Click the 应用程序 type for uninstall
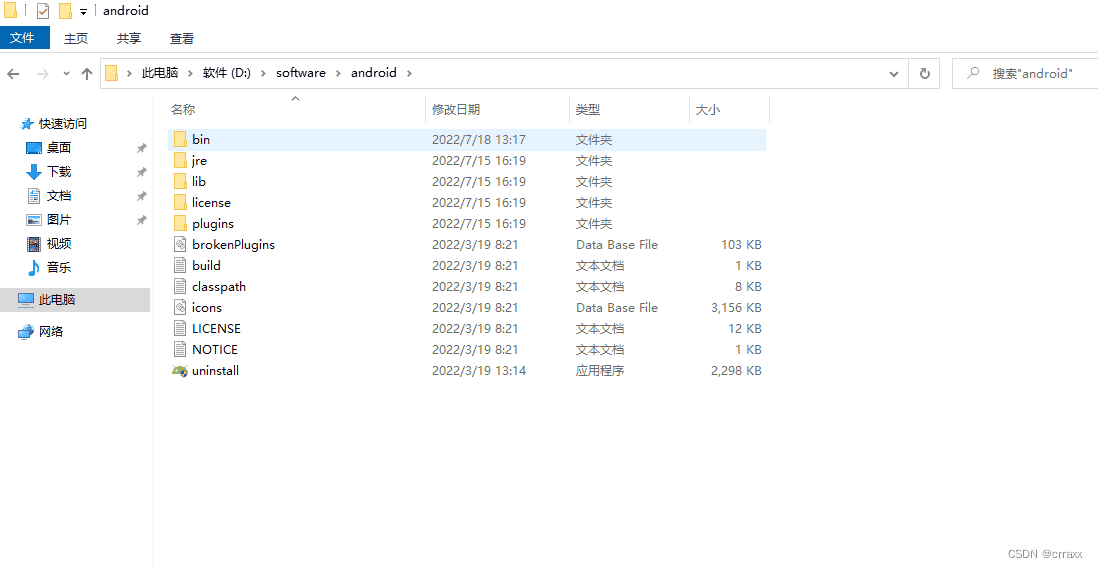 [599, 370]
